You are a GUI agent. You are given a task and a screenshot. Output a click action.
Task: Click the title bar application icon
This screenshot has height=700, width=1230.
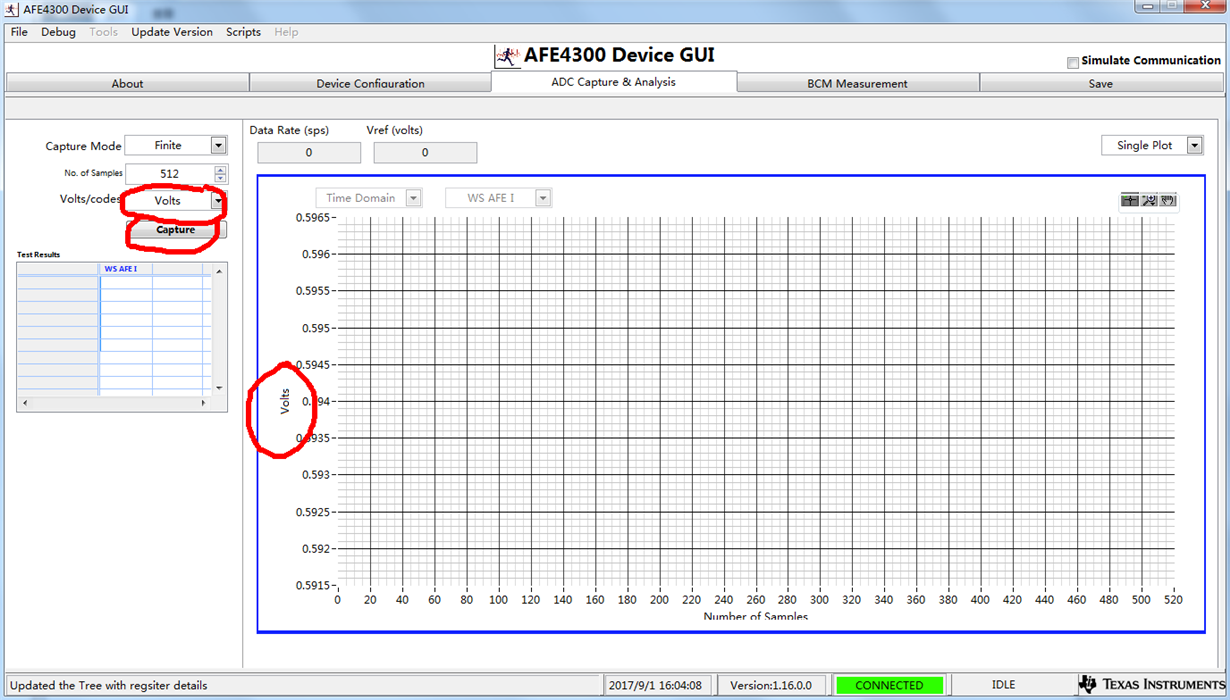12,9
